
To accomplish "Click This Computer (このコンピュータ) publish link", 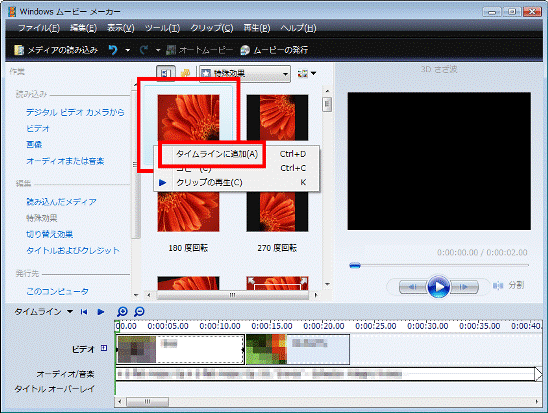I will point(57,291).
